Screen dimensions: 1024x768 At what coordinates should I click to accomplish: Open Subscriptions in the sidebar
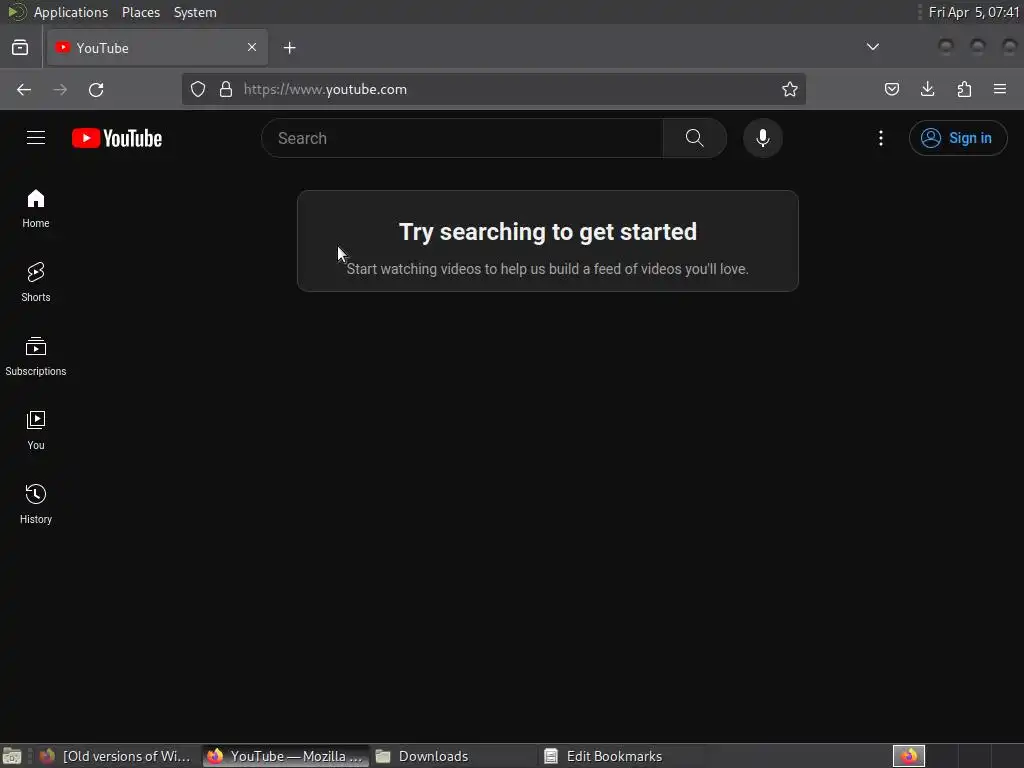click(36, 357)
